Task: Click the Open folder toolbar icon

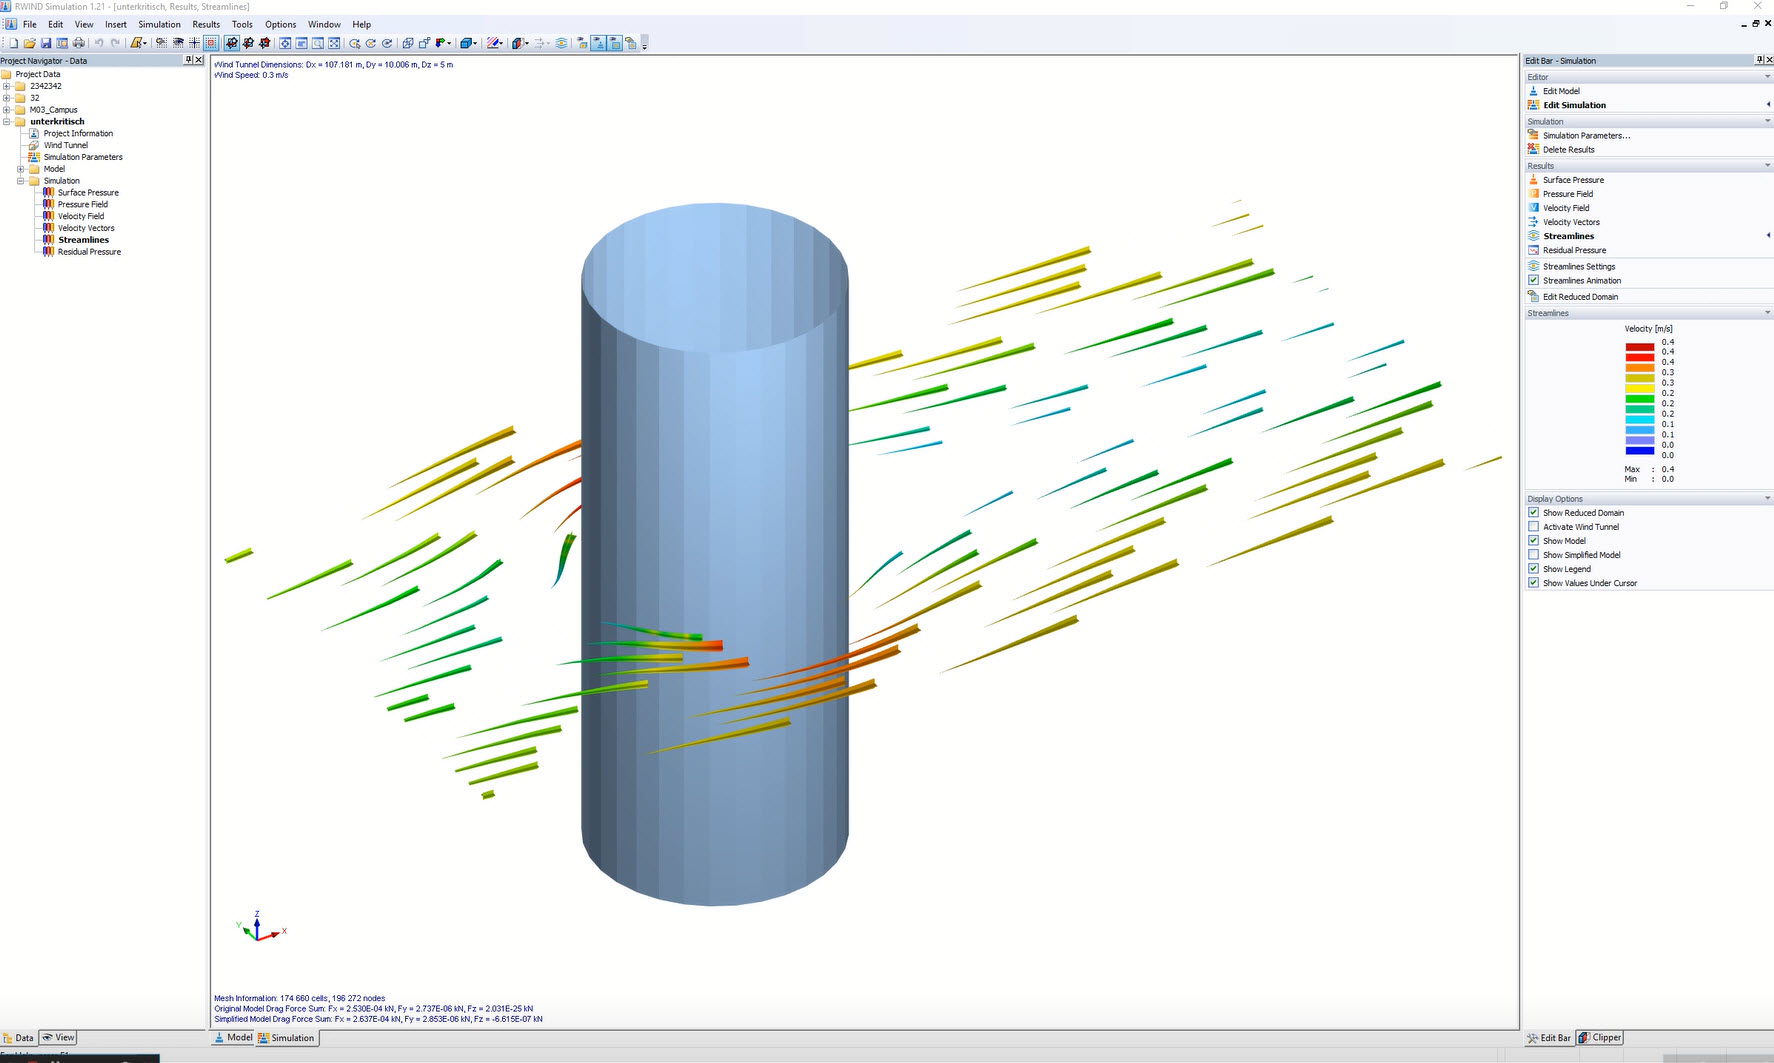Action: tap(29, 43)
